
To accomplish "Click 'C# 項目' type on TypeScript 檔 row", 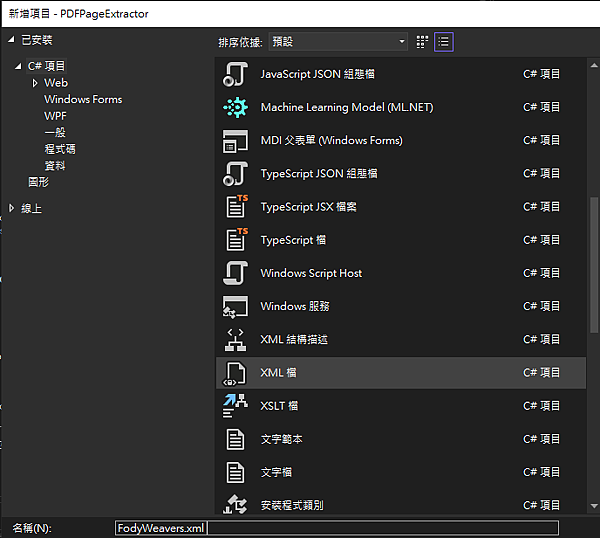I will [541, 240].
